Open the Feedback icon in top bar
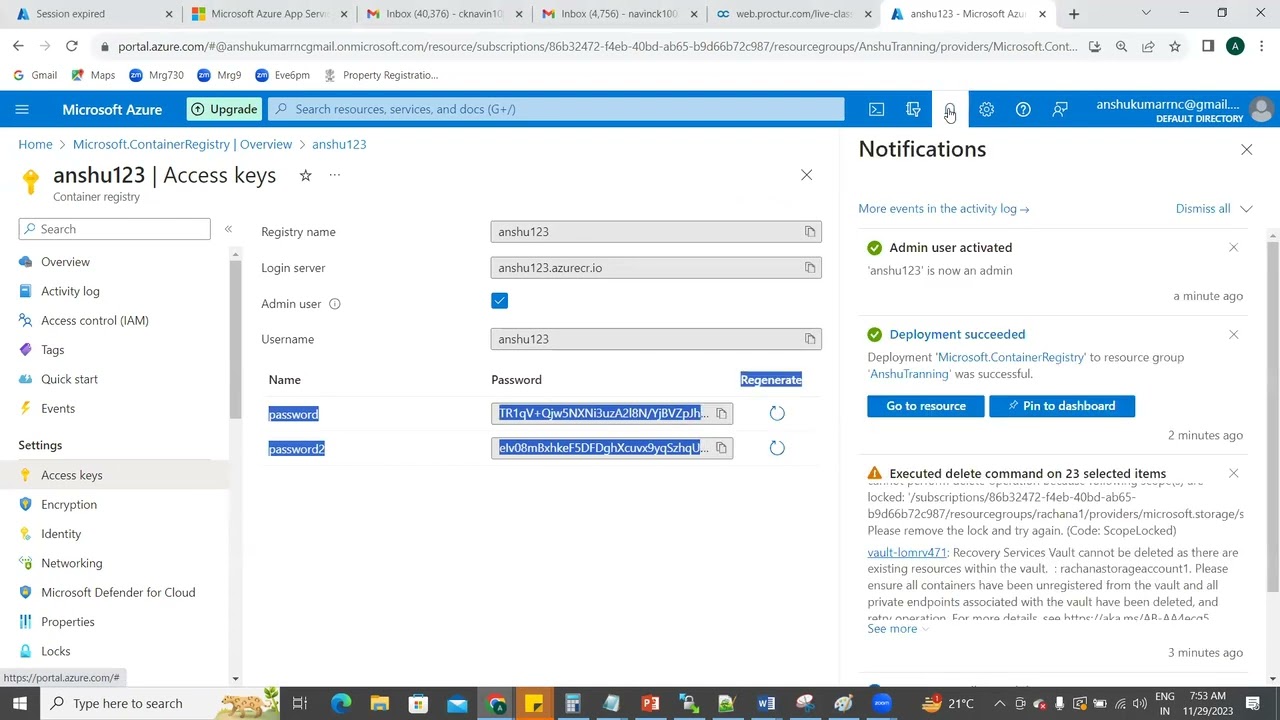The height and width of the screenshot is (720, 1280). 1060,109
